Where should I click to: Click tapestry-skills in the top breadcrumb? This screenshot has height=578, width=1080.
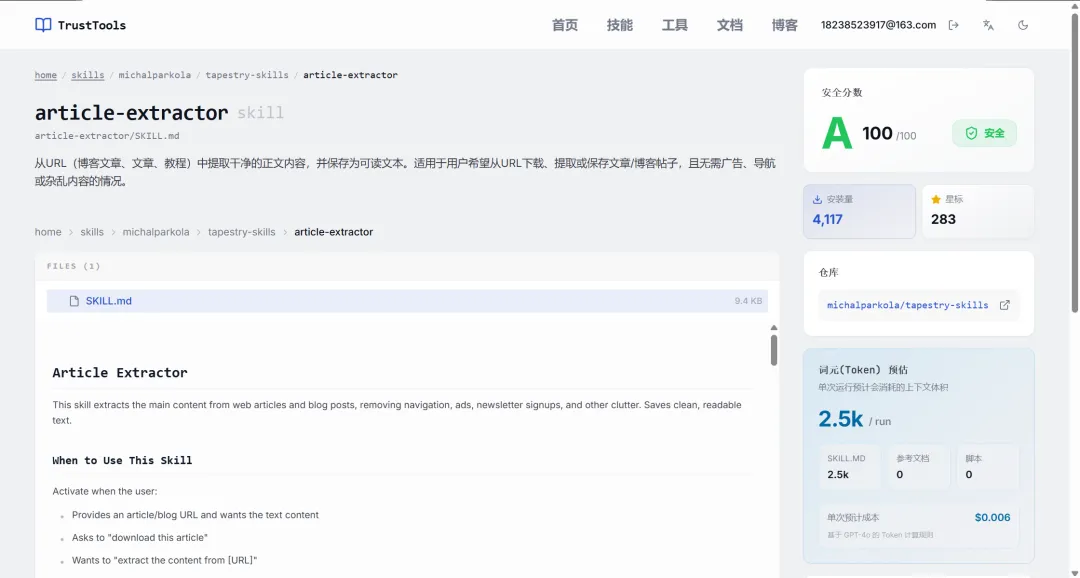tap(247, 75)
